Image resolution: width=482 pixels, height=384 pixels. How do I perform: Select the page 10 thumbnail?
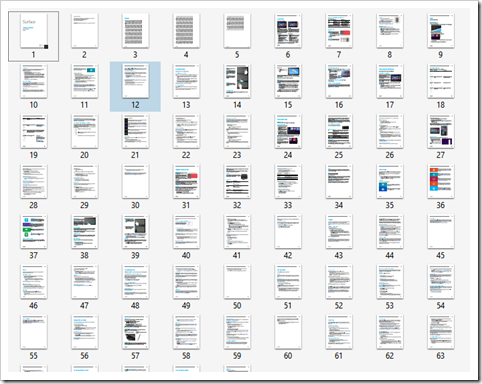click(34, 81)
